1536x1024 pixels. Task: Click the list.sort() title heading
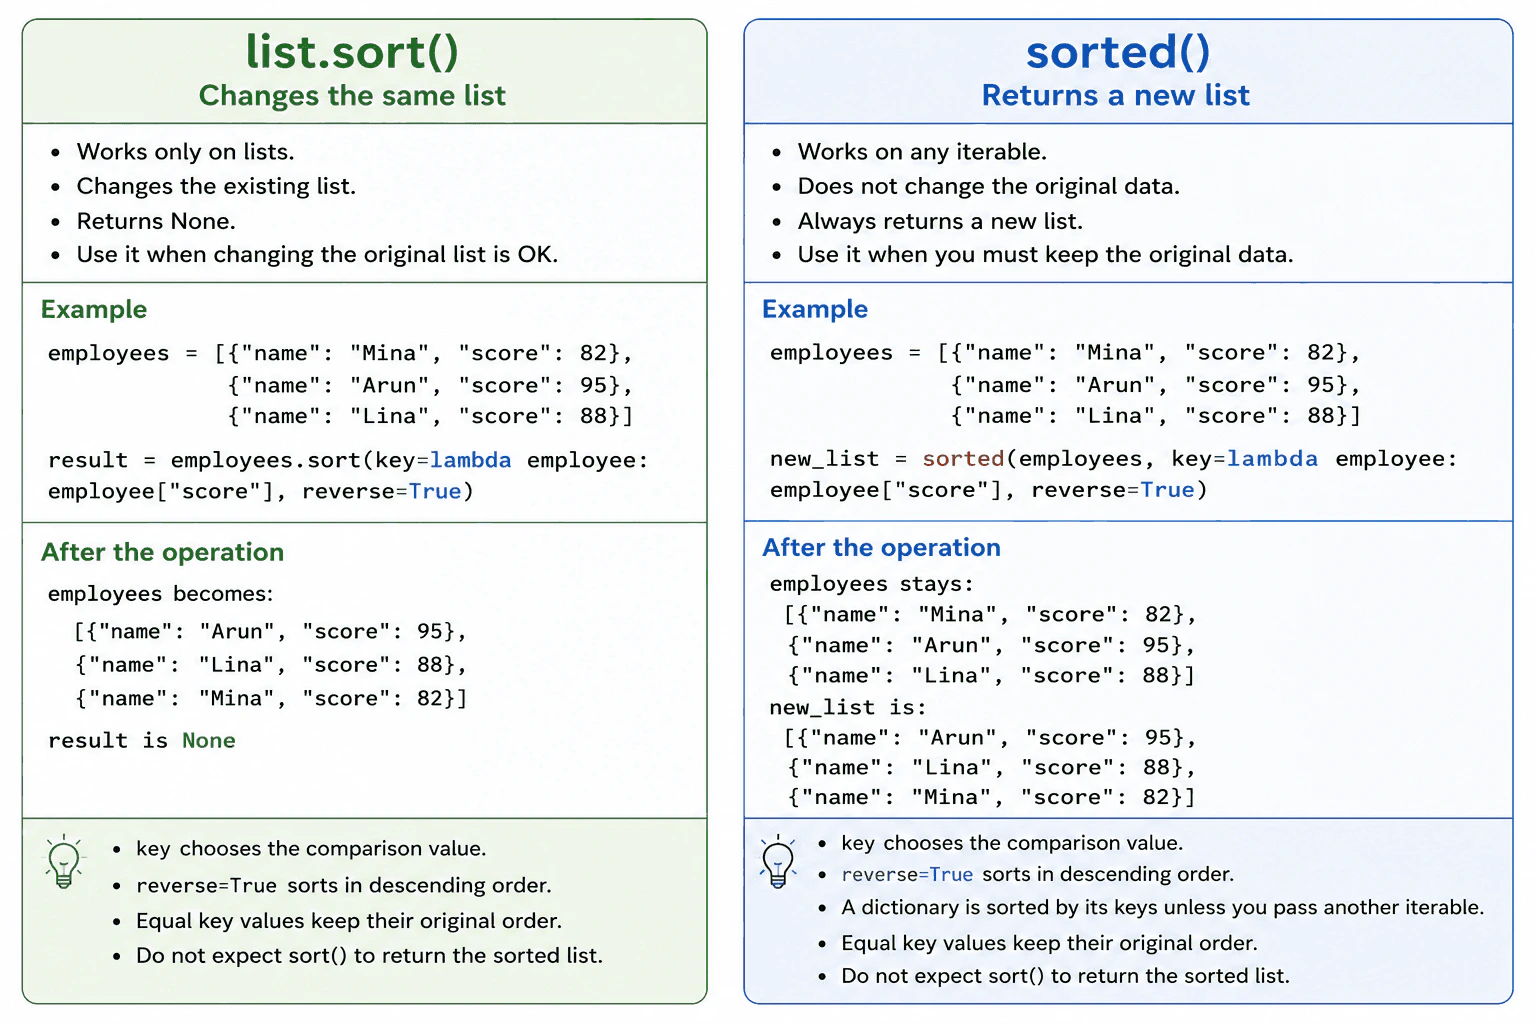[x=352, y=52]
